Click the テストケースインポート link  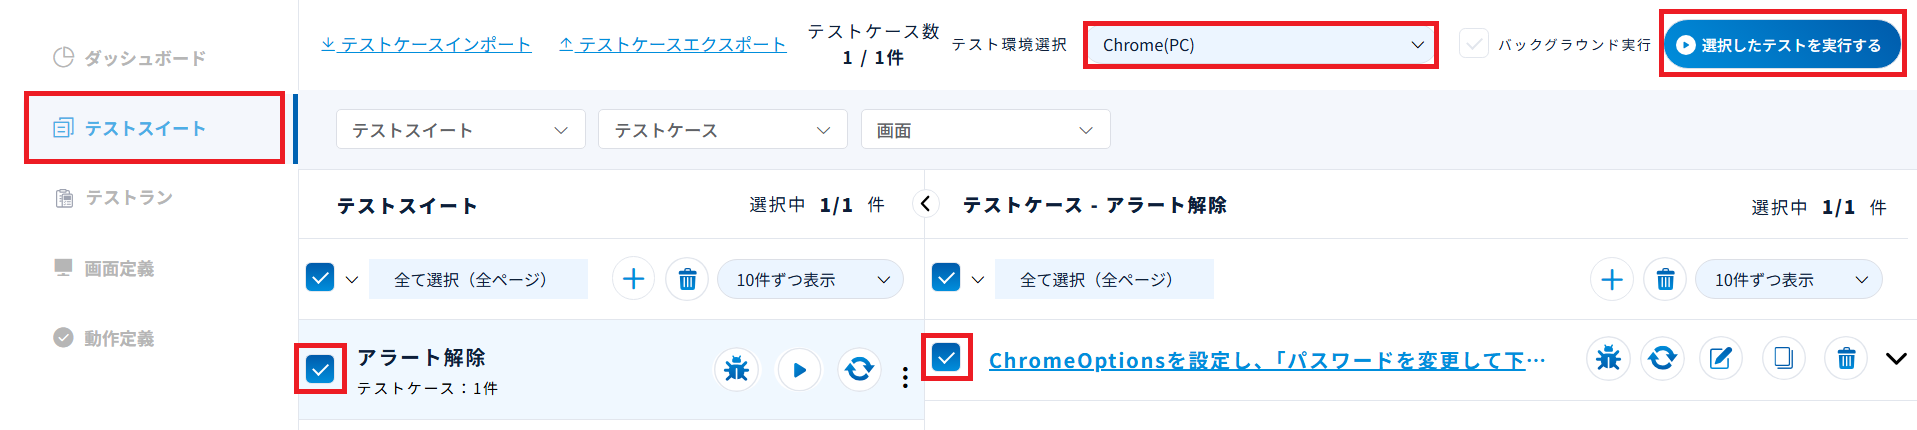[426, 44]
